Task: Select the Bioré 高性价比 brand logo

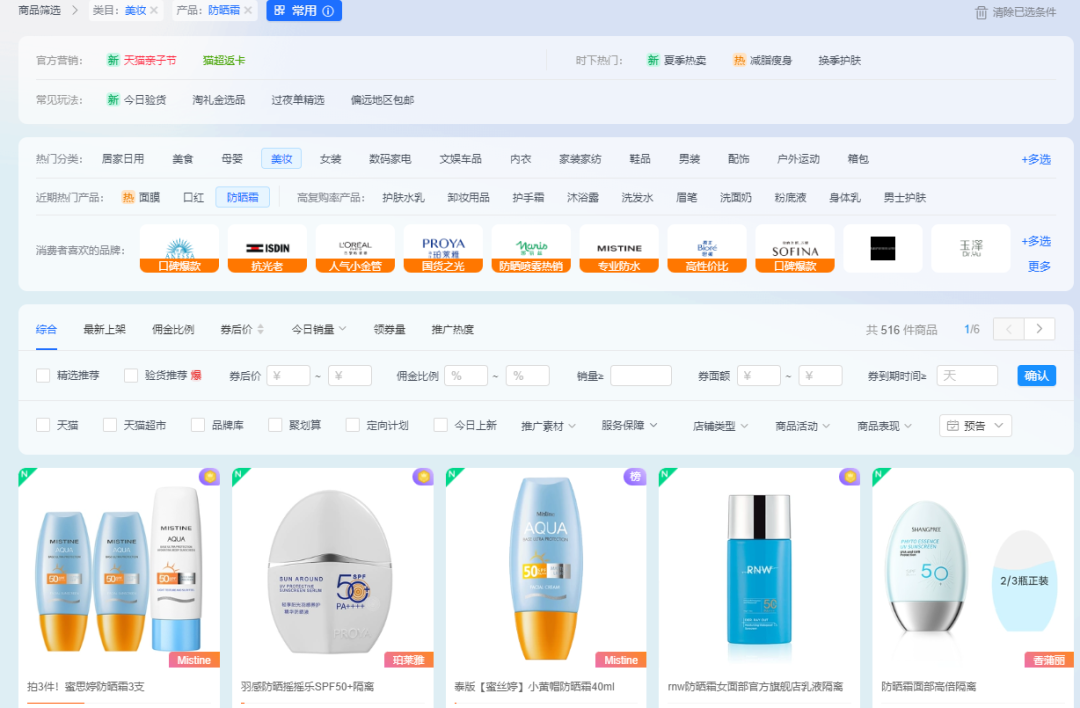Action: pyautogui.click(x=707, y=248)
